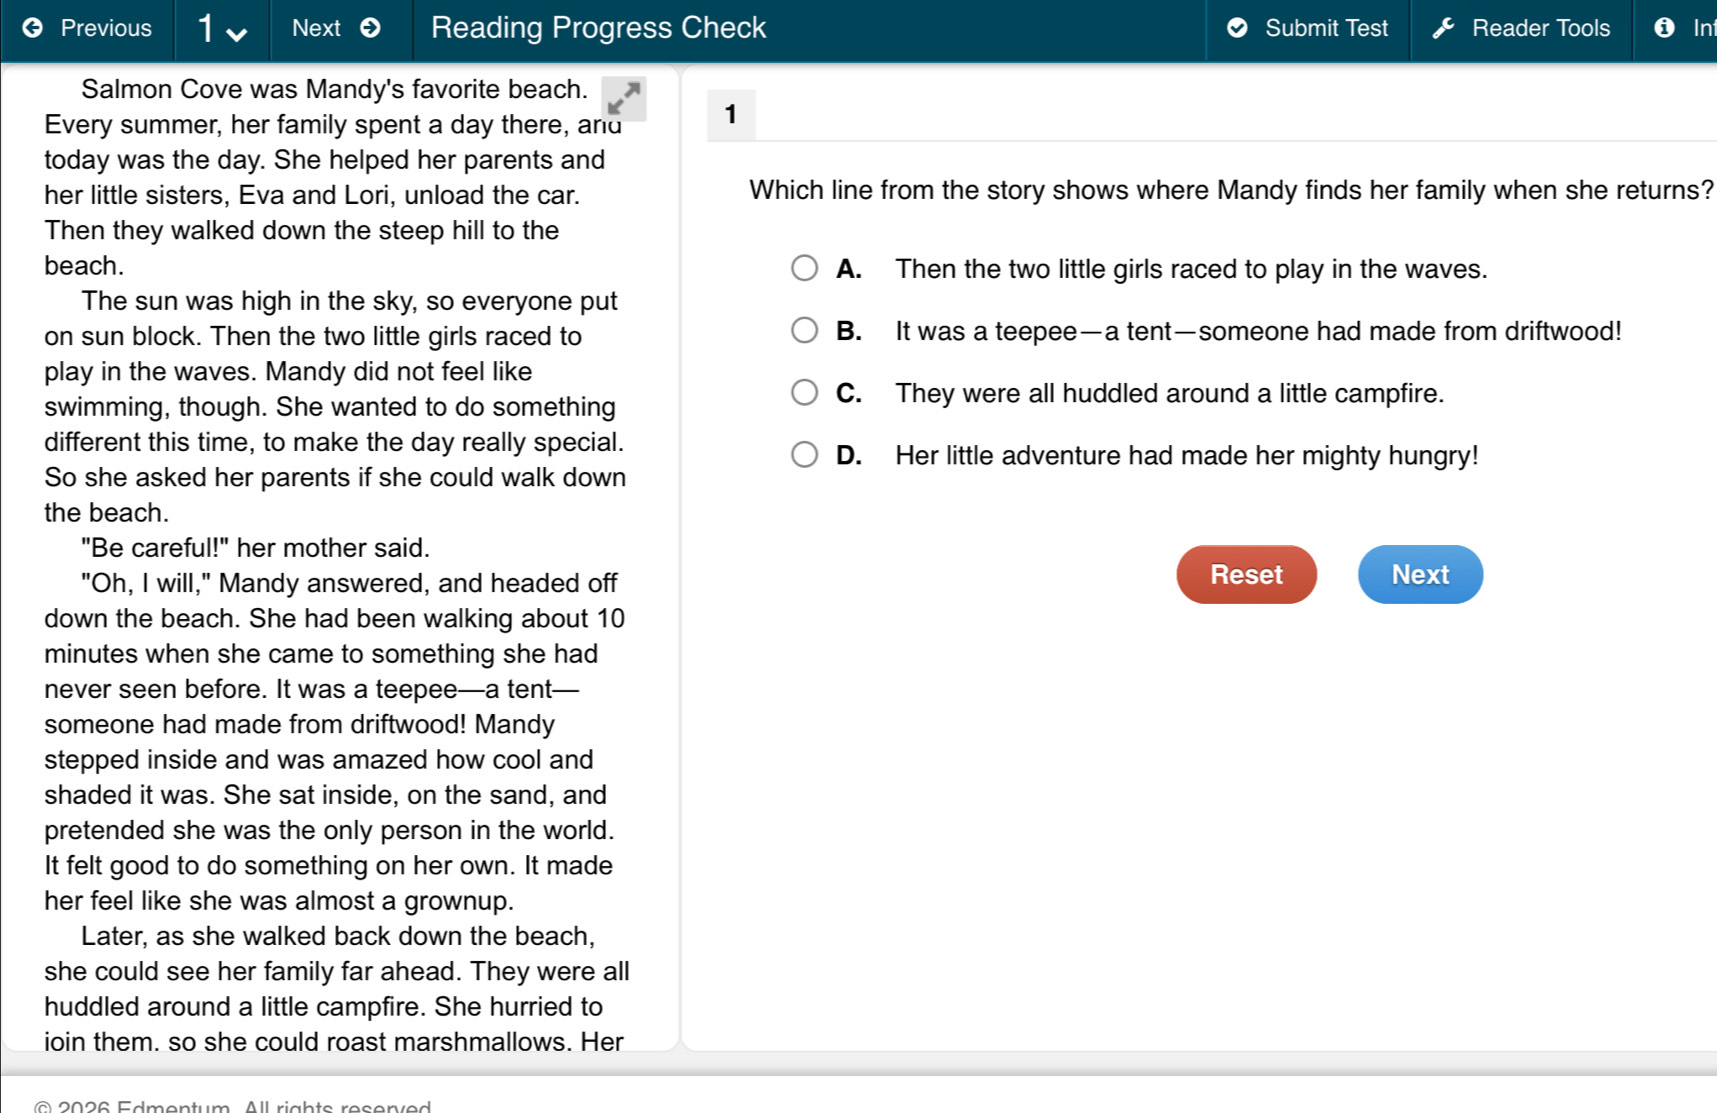
Task: Click the Reader Tools menu label
Action: 1540,28
